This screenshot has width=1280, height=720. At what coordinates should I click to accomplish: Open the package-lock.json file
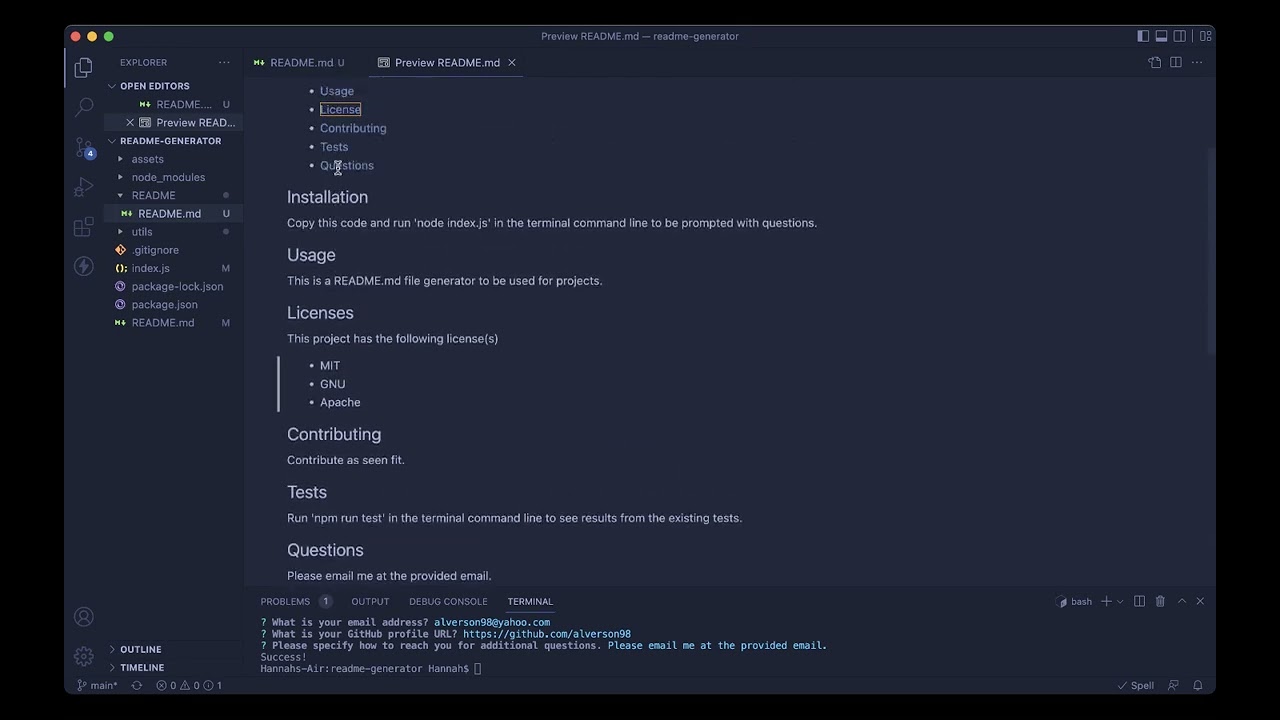pos(177,286)
